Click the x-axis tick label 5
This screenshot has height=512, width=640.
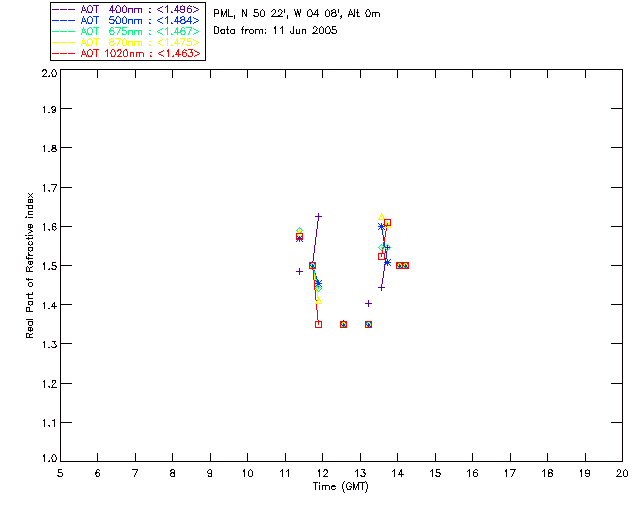(x=60, y=473)
